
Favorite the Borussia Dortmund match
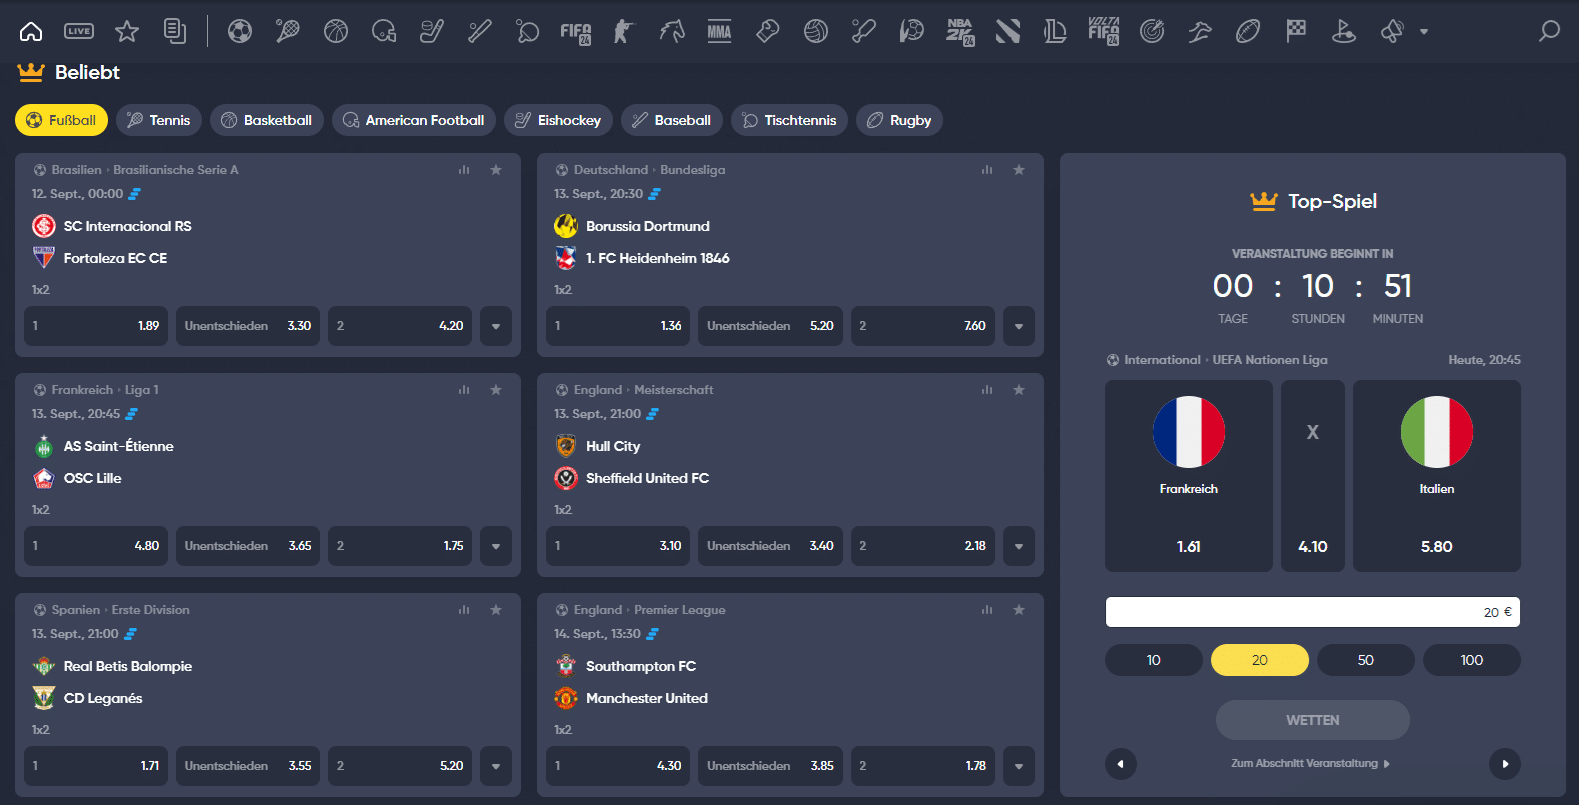[x=1019, y=170]
